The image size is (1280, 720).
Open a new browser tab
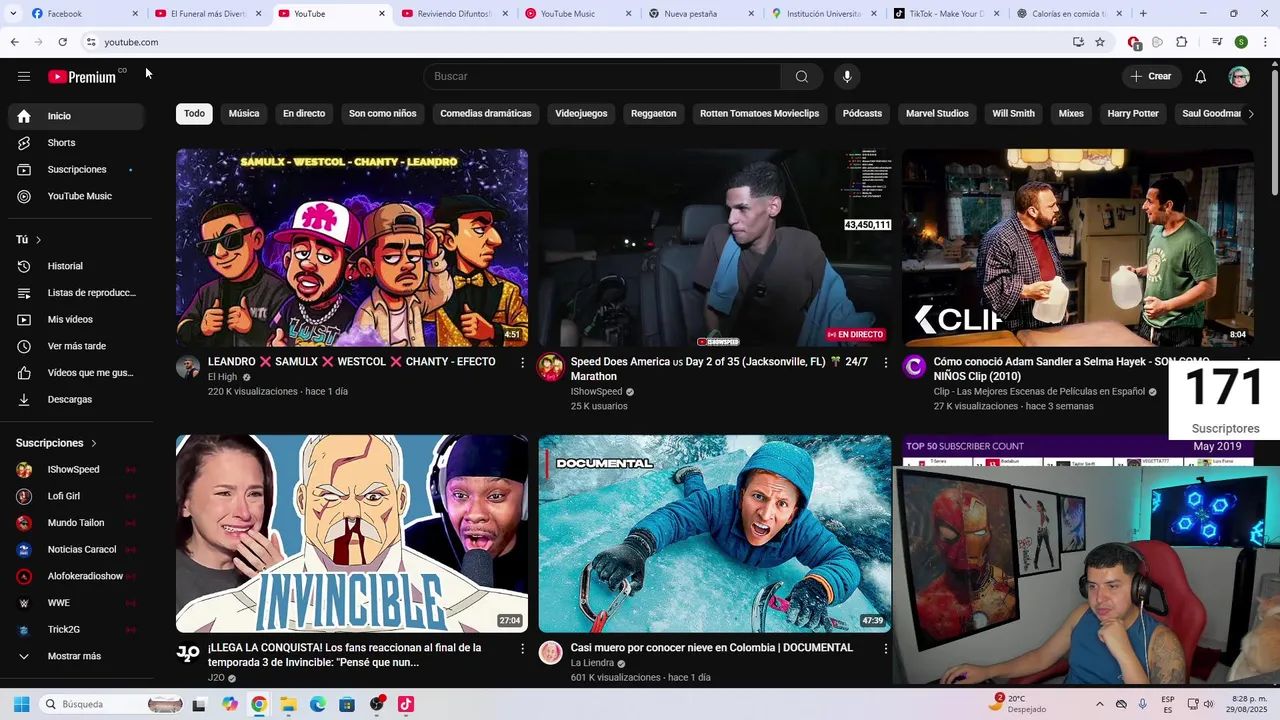[1143, 14]
